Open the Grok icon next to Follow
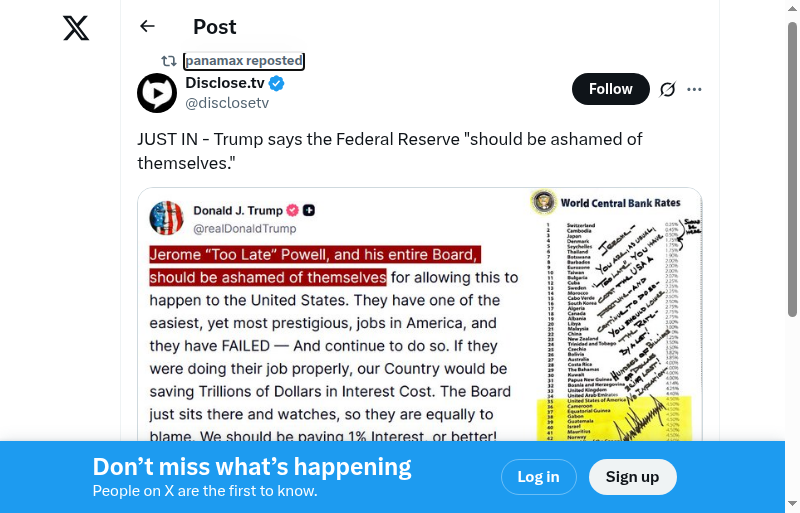 [x=667, y=89]
